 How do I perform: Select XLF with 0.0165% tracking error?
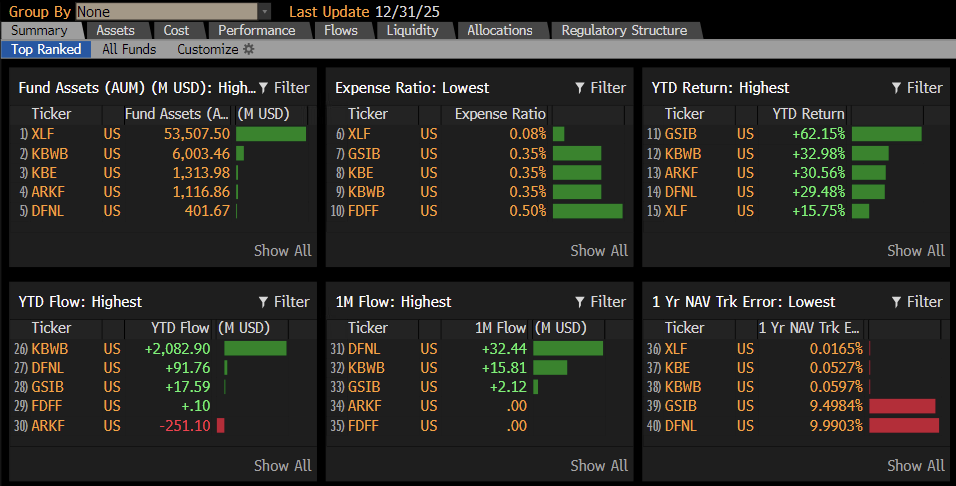676,349
